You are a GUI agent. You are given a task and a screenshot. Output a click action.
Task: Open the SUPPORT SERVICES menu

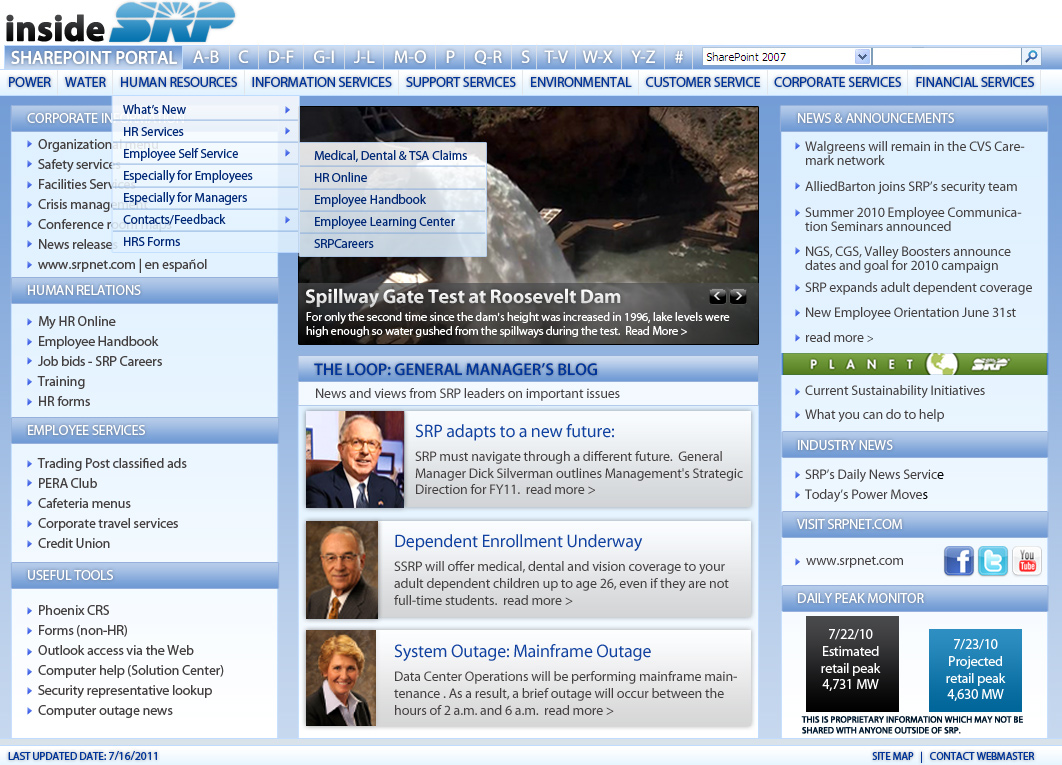tap(461, 82)
